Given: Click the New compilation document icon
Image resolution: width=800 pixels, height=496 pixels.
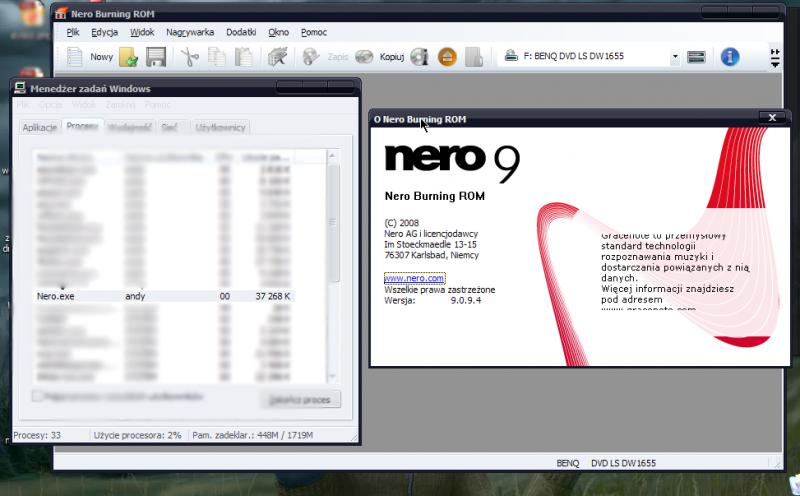Looking at the screenshot, I should coord(74,57).
